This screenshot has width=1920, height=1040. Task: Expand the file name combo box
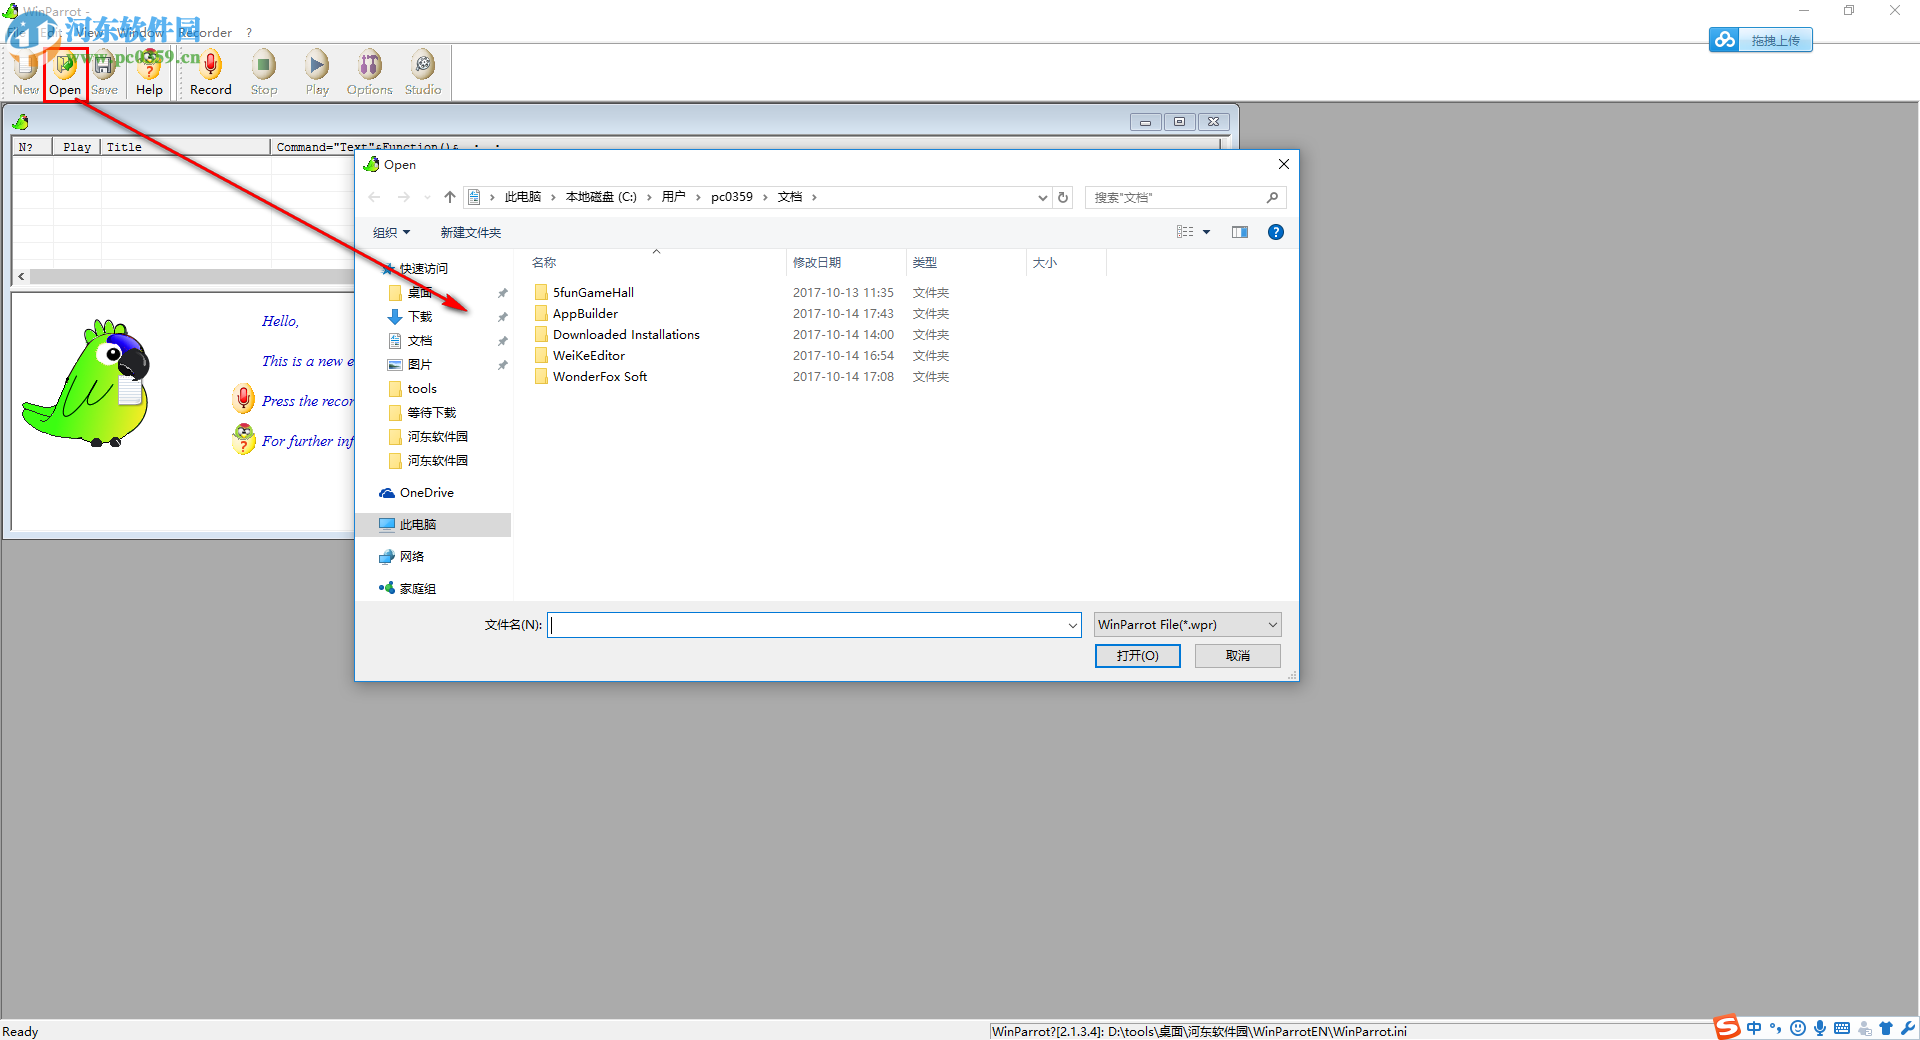coord(1071,624)
